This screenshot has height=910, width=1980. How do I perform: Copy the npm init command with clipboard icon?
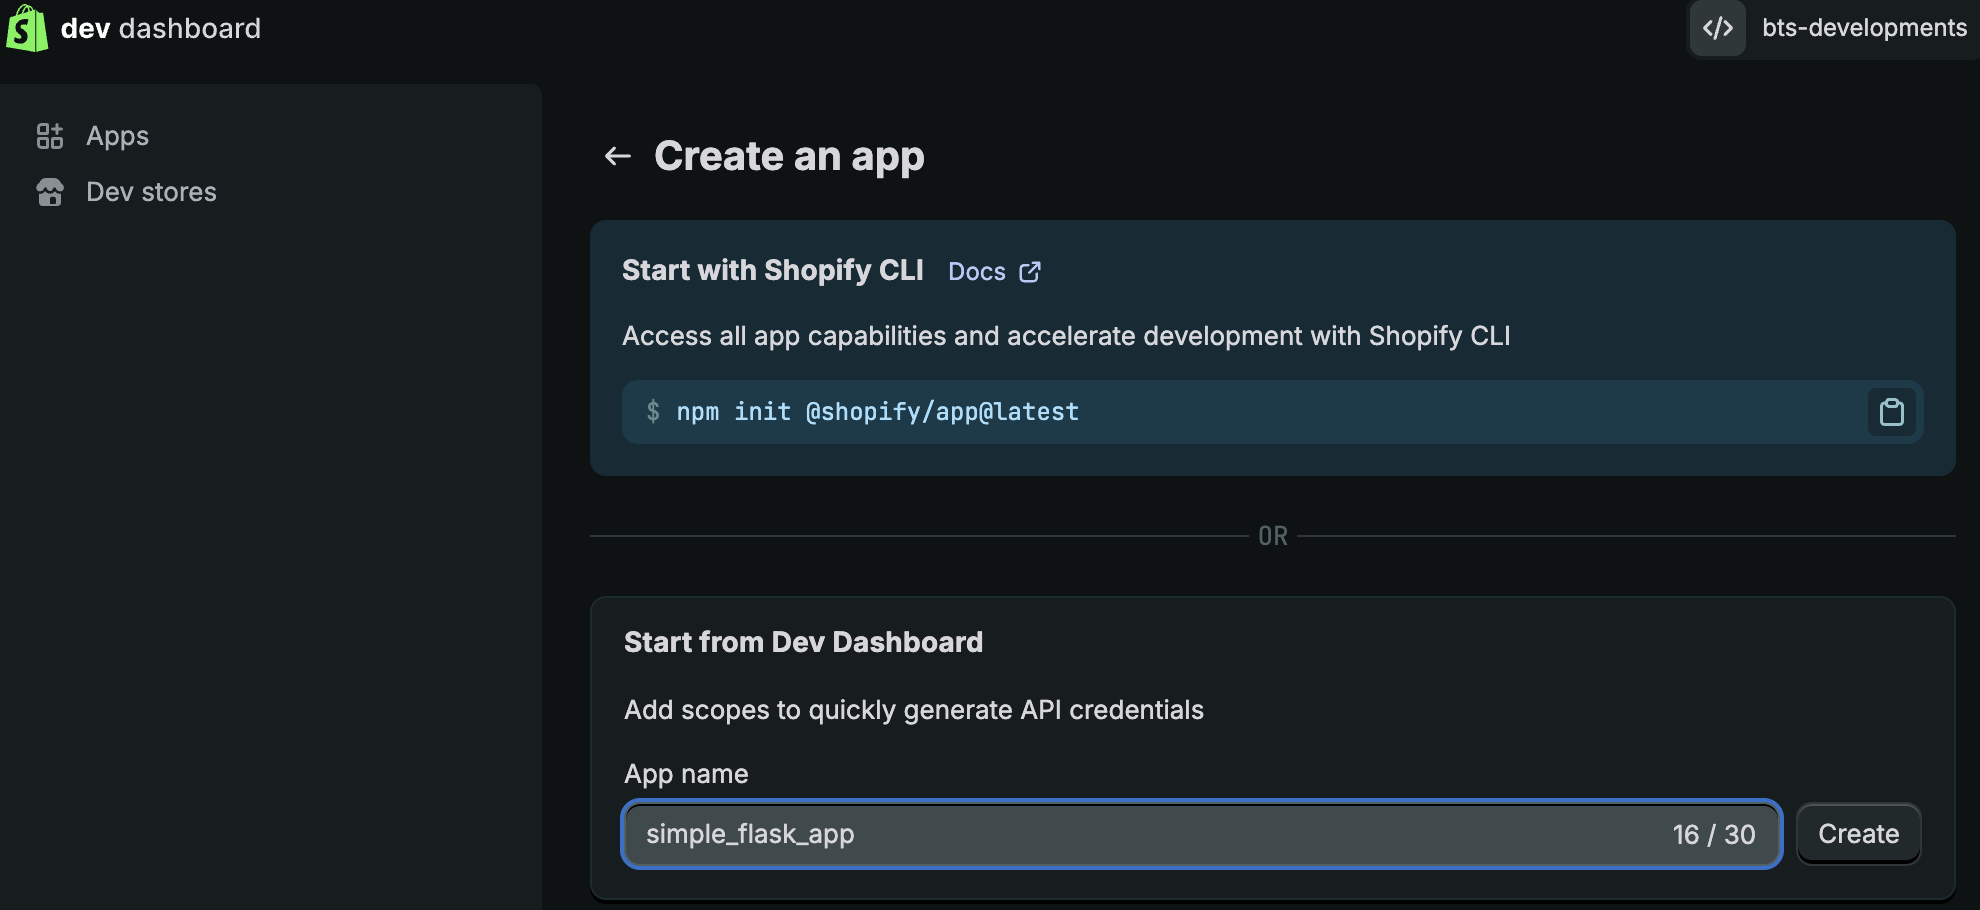pyautogui.click(x=1892, y=412)
